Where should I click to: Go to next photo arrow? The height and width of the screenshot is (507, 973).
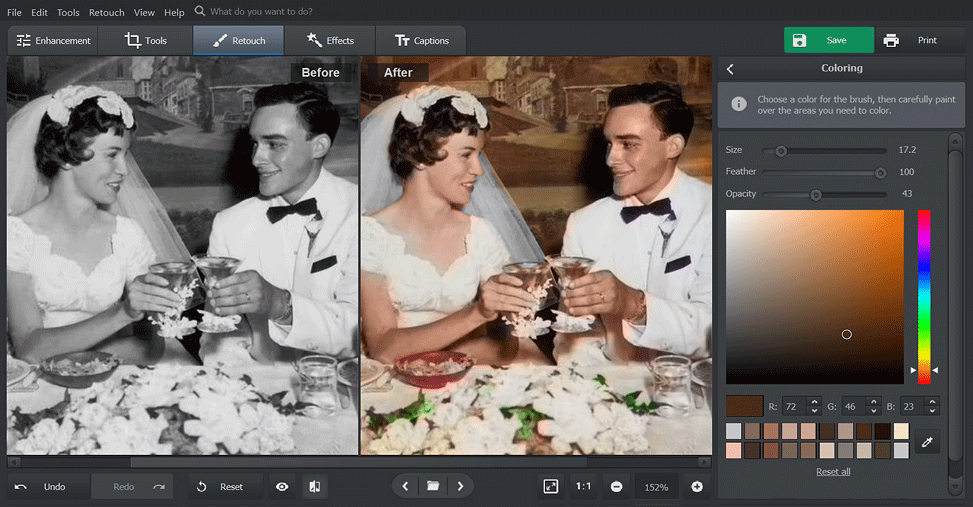pyautogui.click(x=460, y=486)
